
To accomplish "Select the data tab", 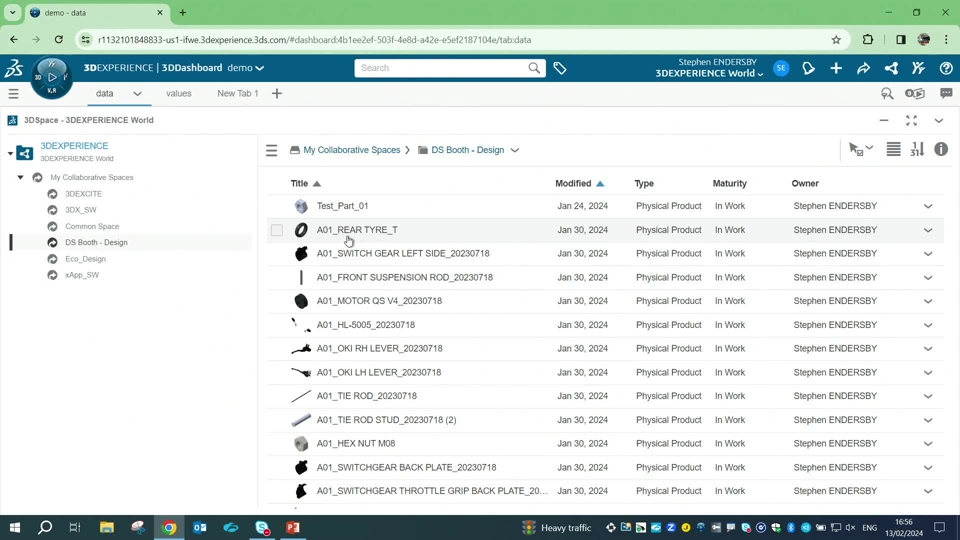I will click(x=105, y=94).
